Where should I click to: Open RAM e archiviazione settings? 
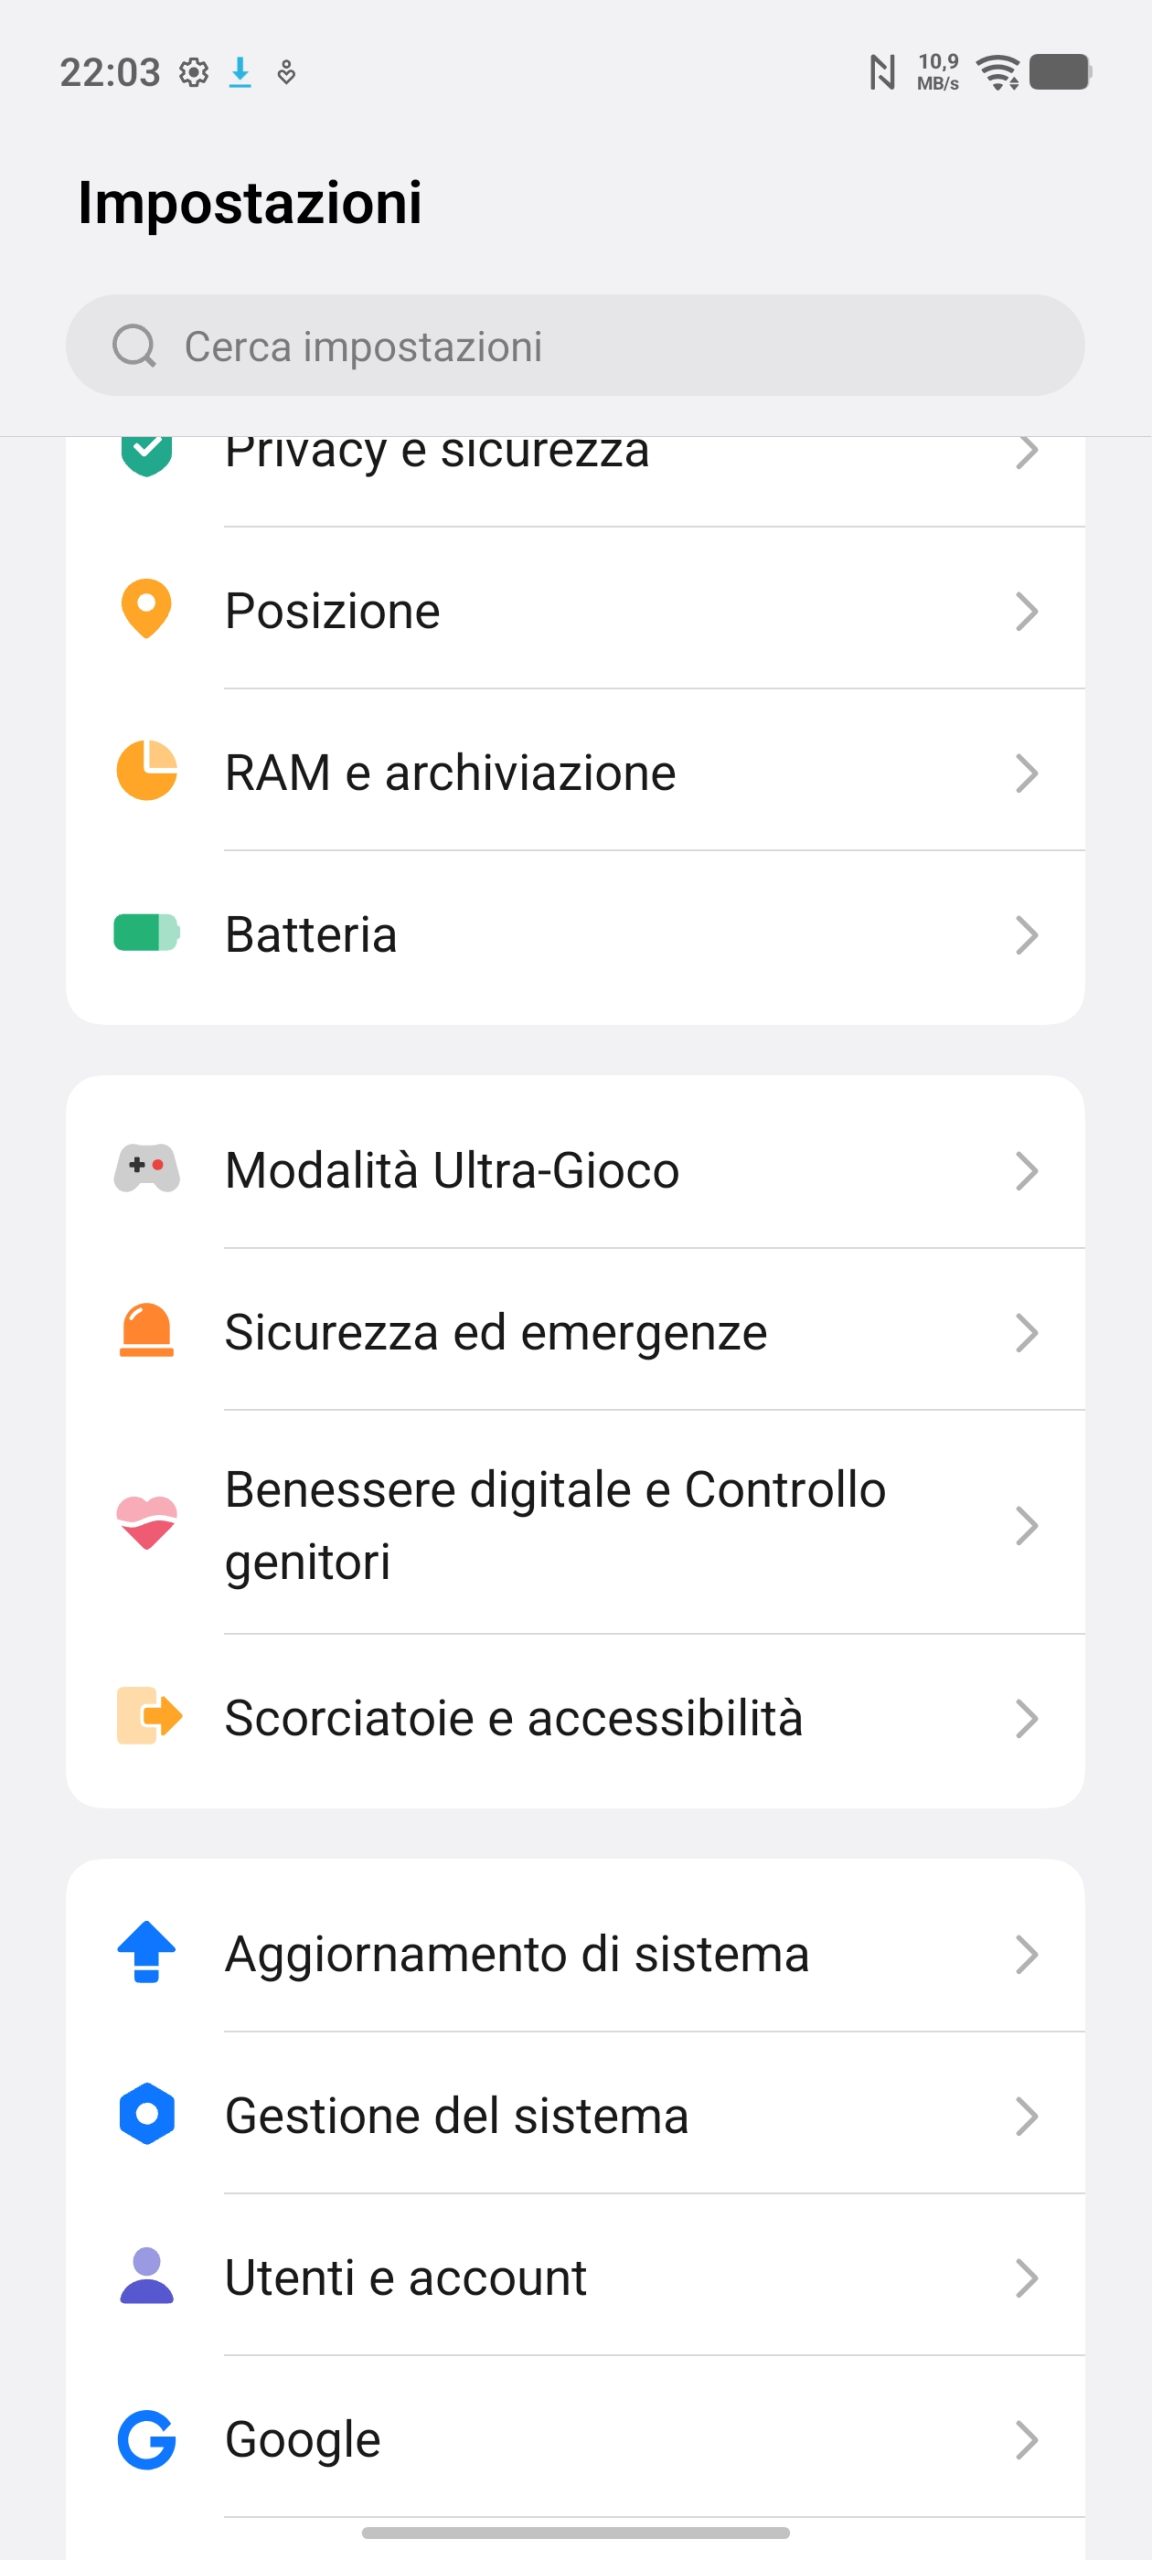click(450, 773)
